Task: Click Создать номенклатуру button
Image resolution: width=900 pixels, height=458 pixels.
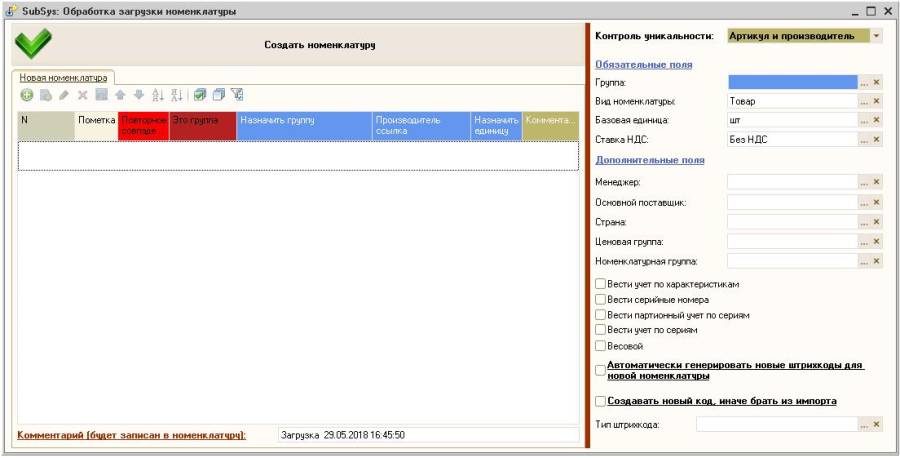Action: point(319,45)
